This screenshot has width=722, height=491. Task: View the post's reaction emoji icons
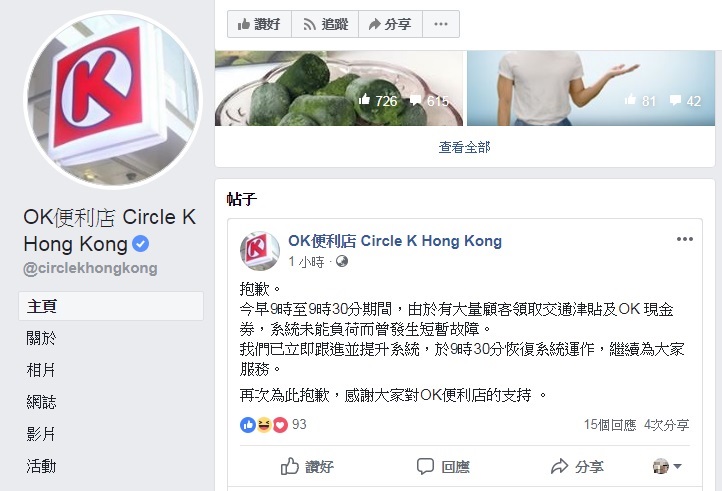(x=264, y=425)
